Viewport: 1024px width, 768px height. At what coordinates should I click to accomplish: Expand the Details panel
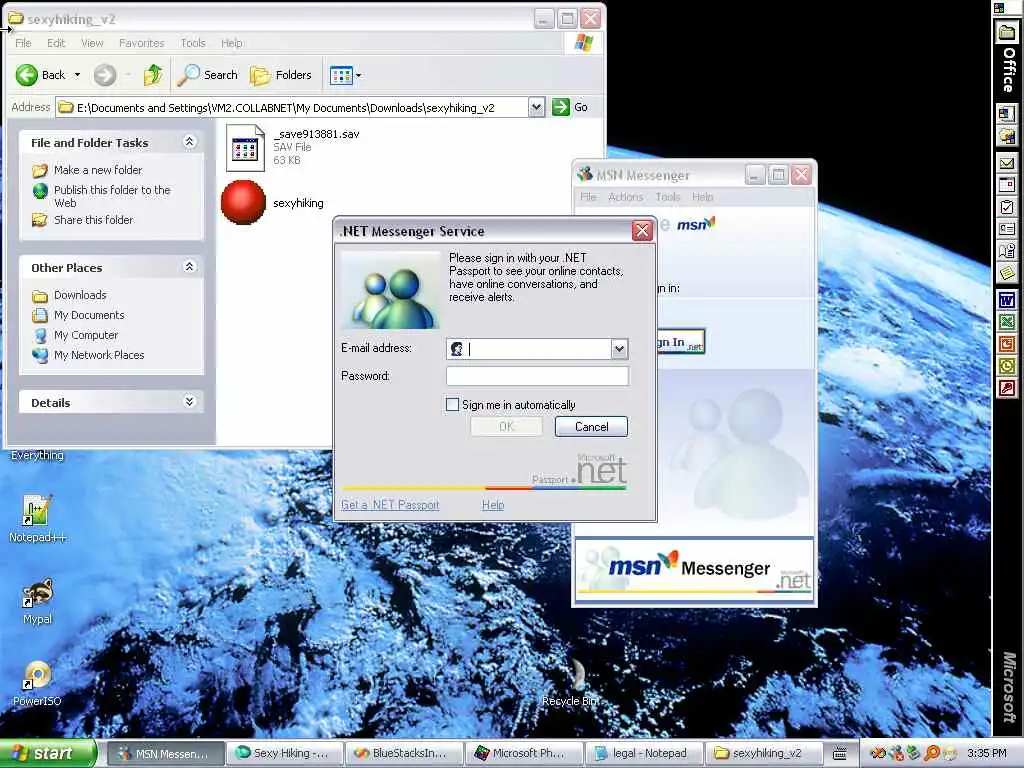[x=189, y=402]
